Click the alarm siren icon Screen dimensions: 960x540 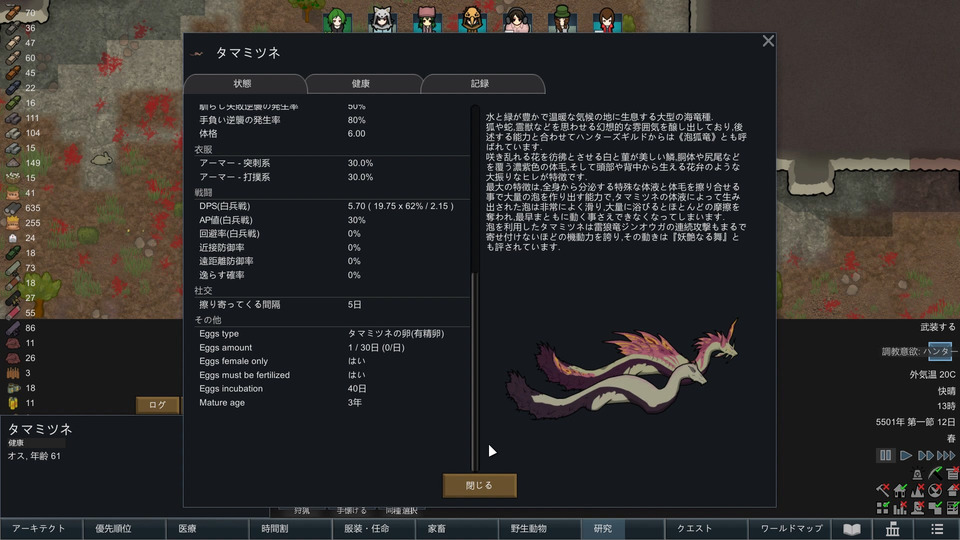pyautogui.click(x=917, y=474)
